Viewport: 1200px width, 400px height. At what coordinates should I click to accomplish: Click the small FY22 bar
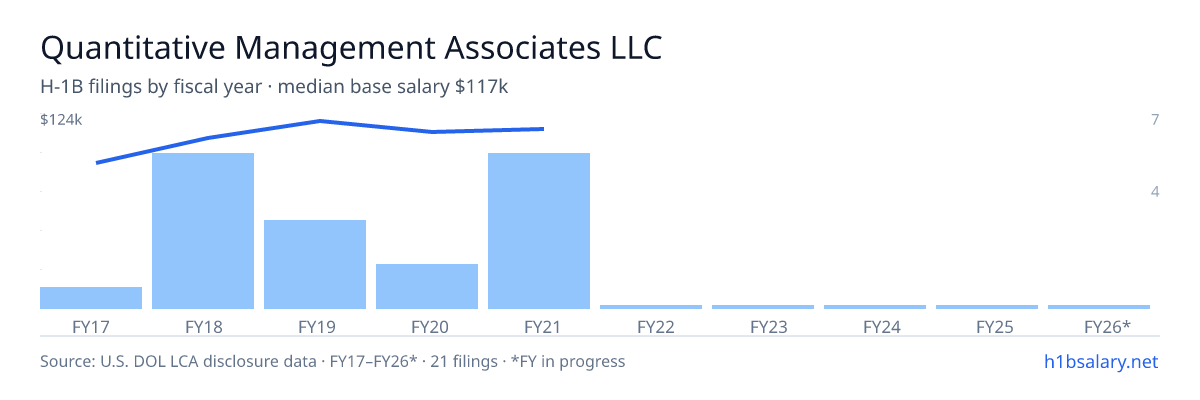click(651, 307)
